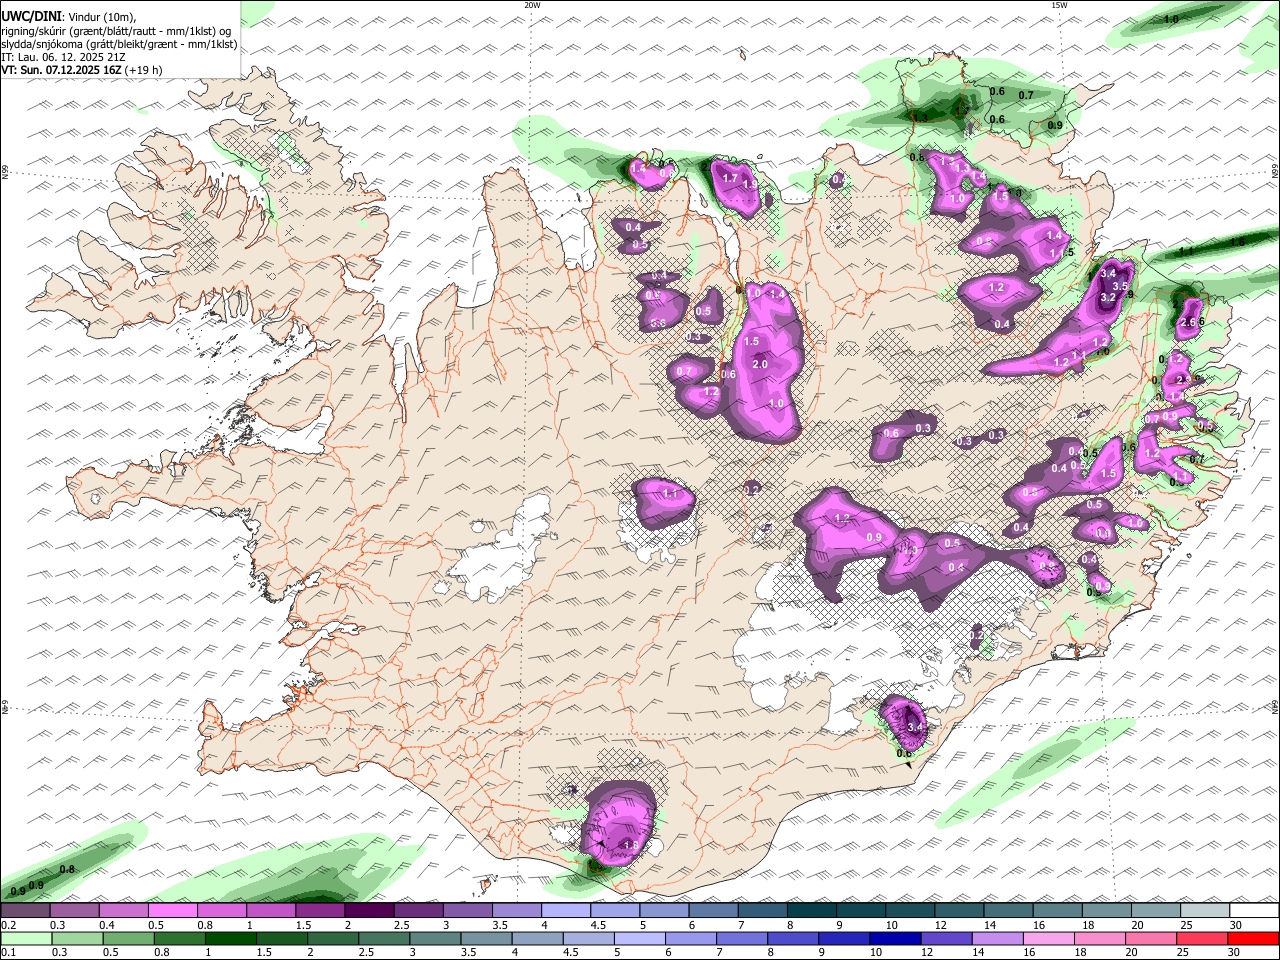Image resolution: width=1280 pixels, height=960 pixels.
Task: Click the 20W longitude label
Action: coord(532,5)
